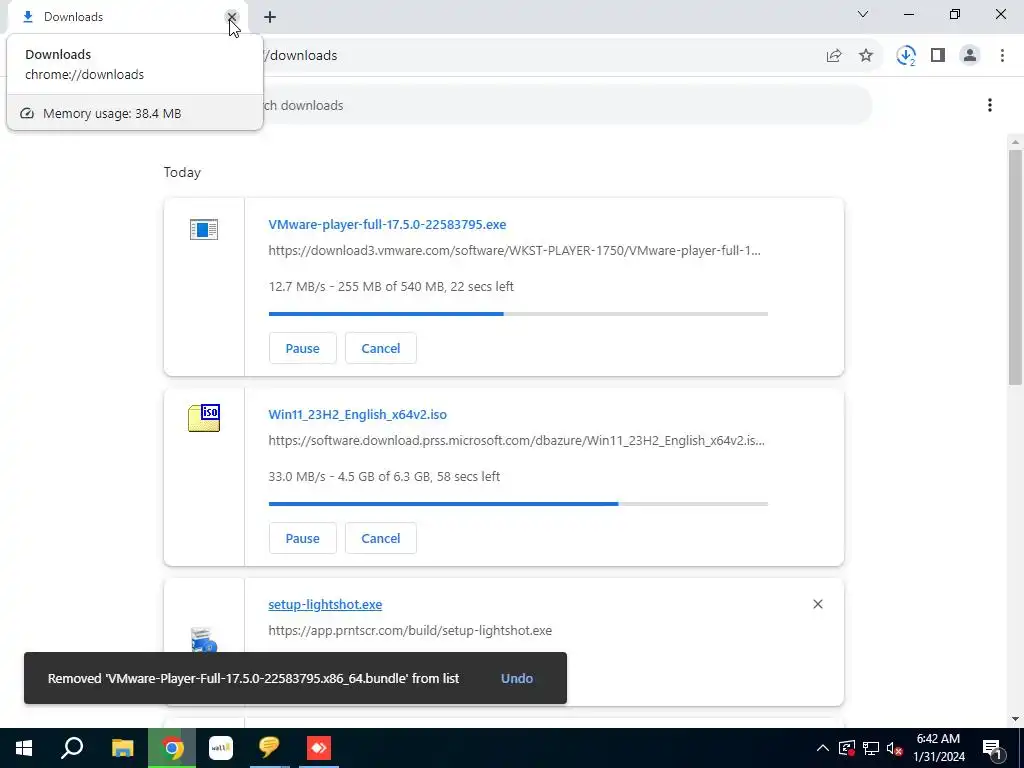This screenshot has height=768, width=1024.
Task: Click the 'Today' section heading
Action: coord(182,172)
